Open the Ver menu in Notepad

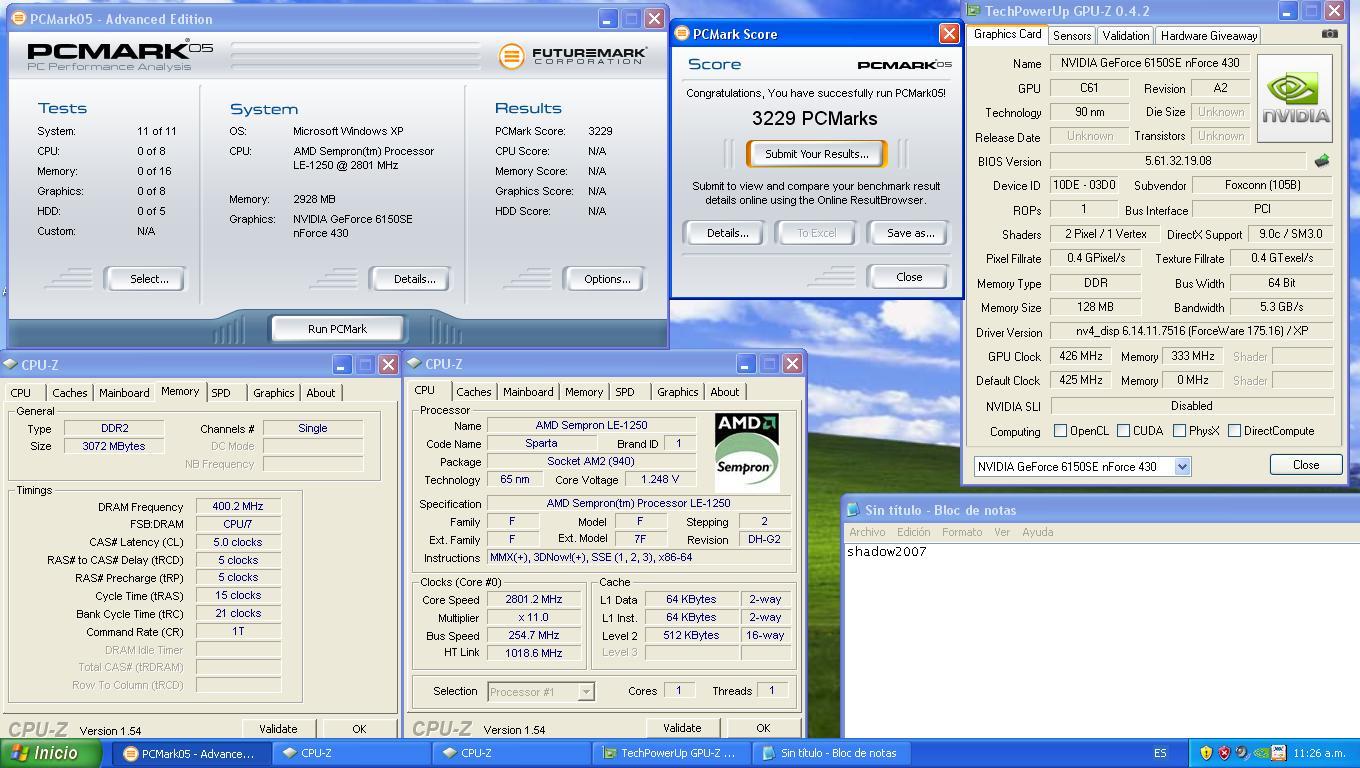1001,532
